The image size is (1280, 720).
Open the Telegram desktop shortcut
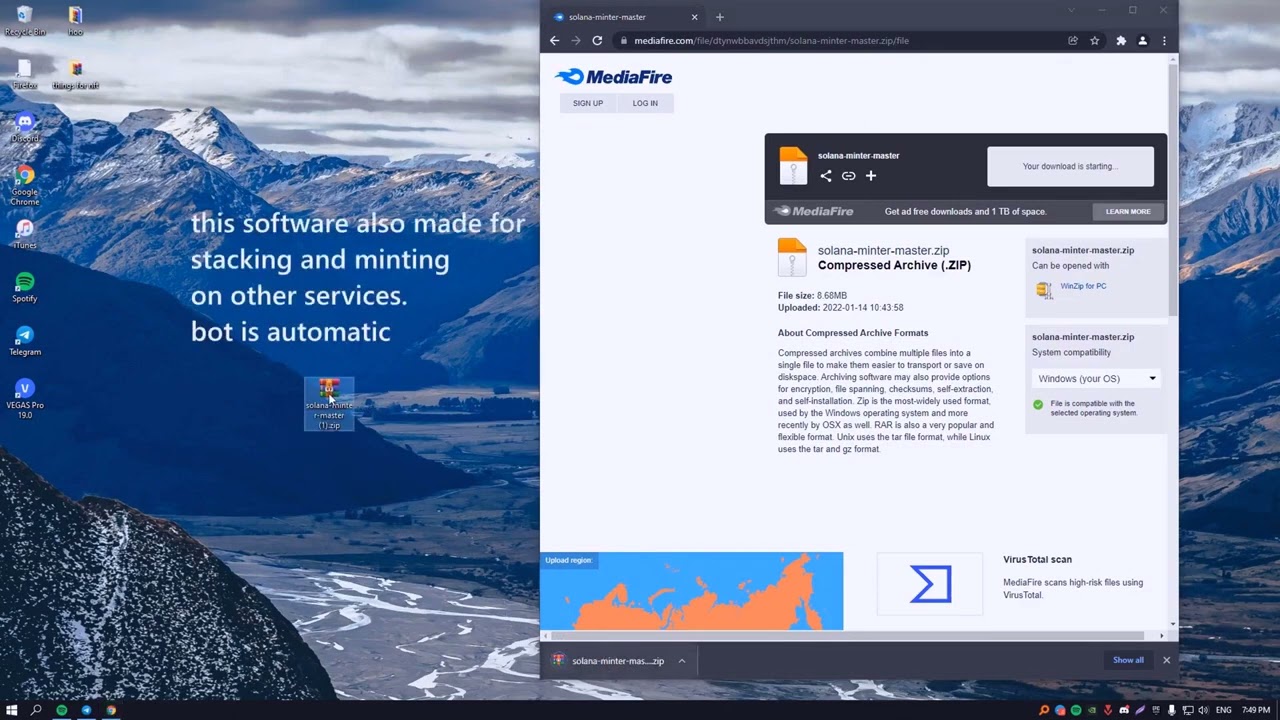[x=25, y=340]
